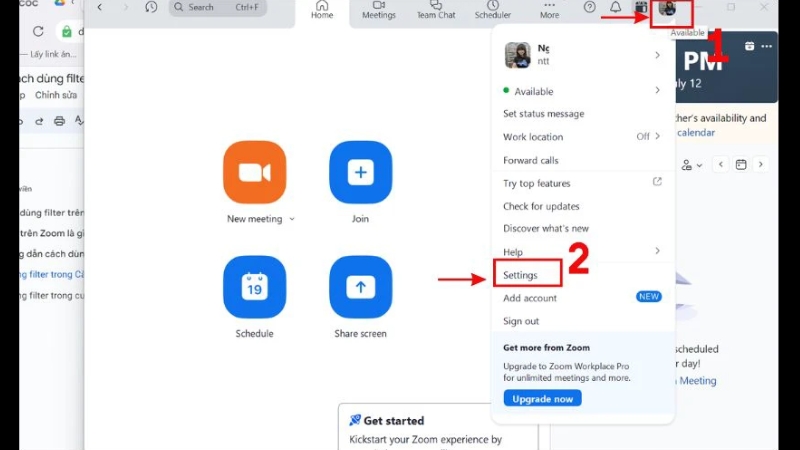Click the Upgrade now button

(x=543, y=398)
